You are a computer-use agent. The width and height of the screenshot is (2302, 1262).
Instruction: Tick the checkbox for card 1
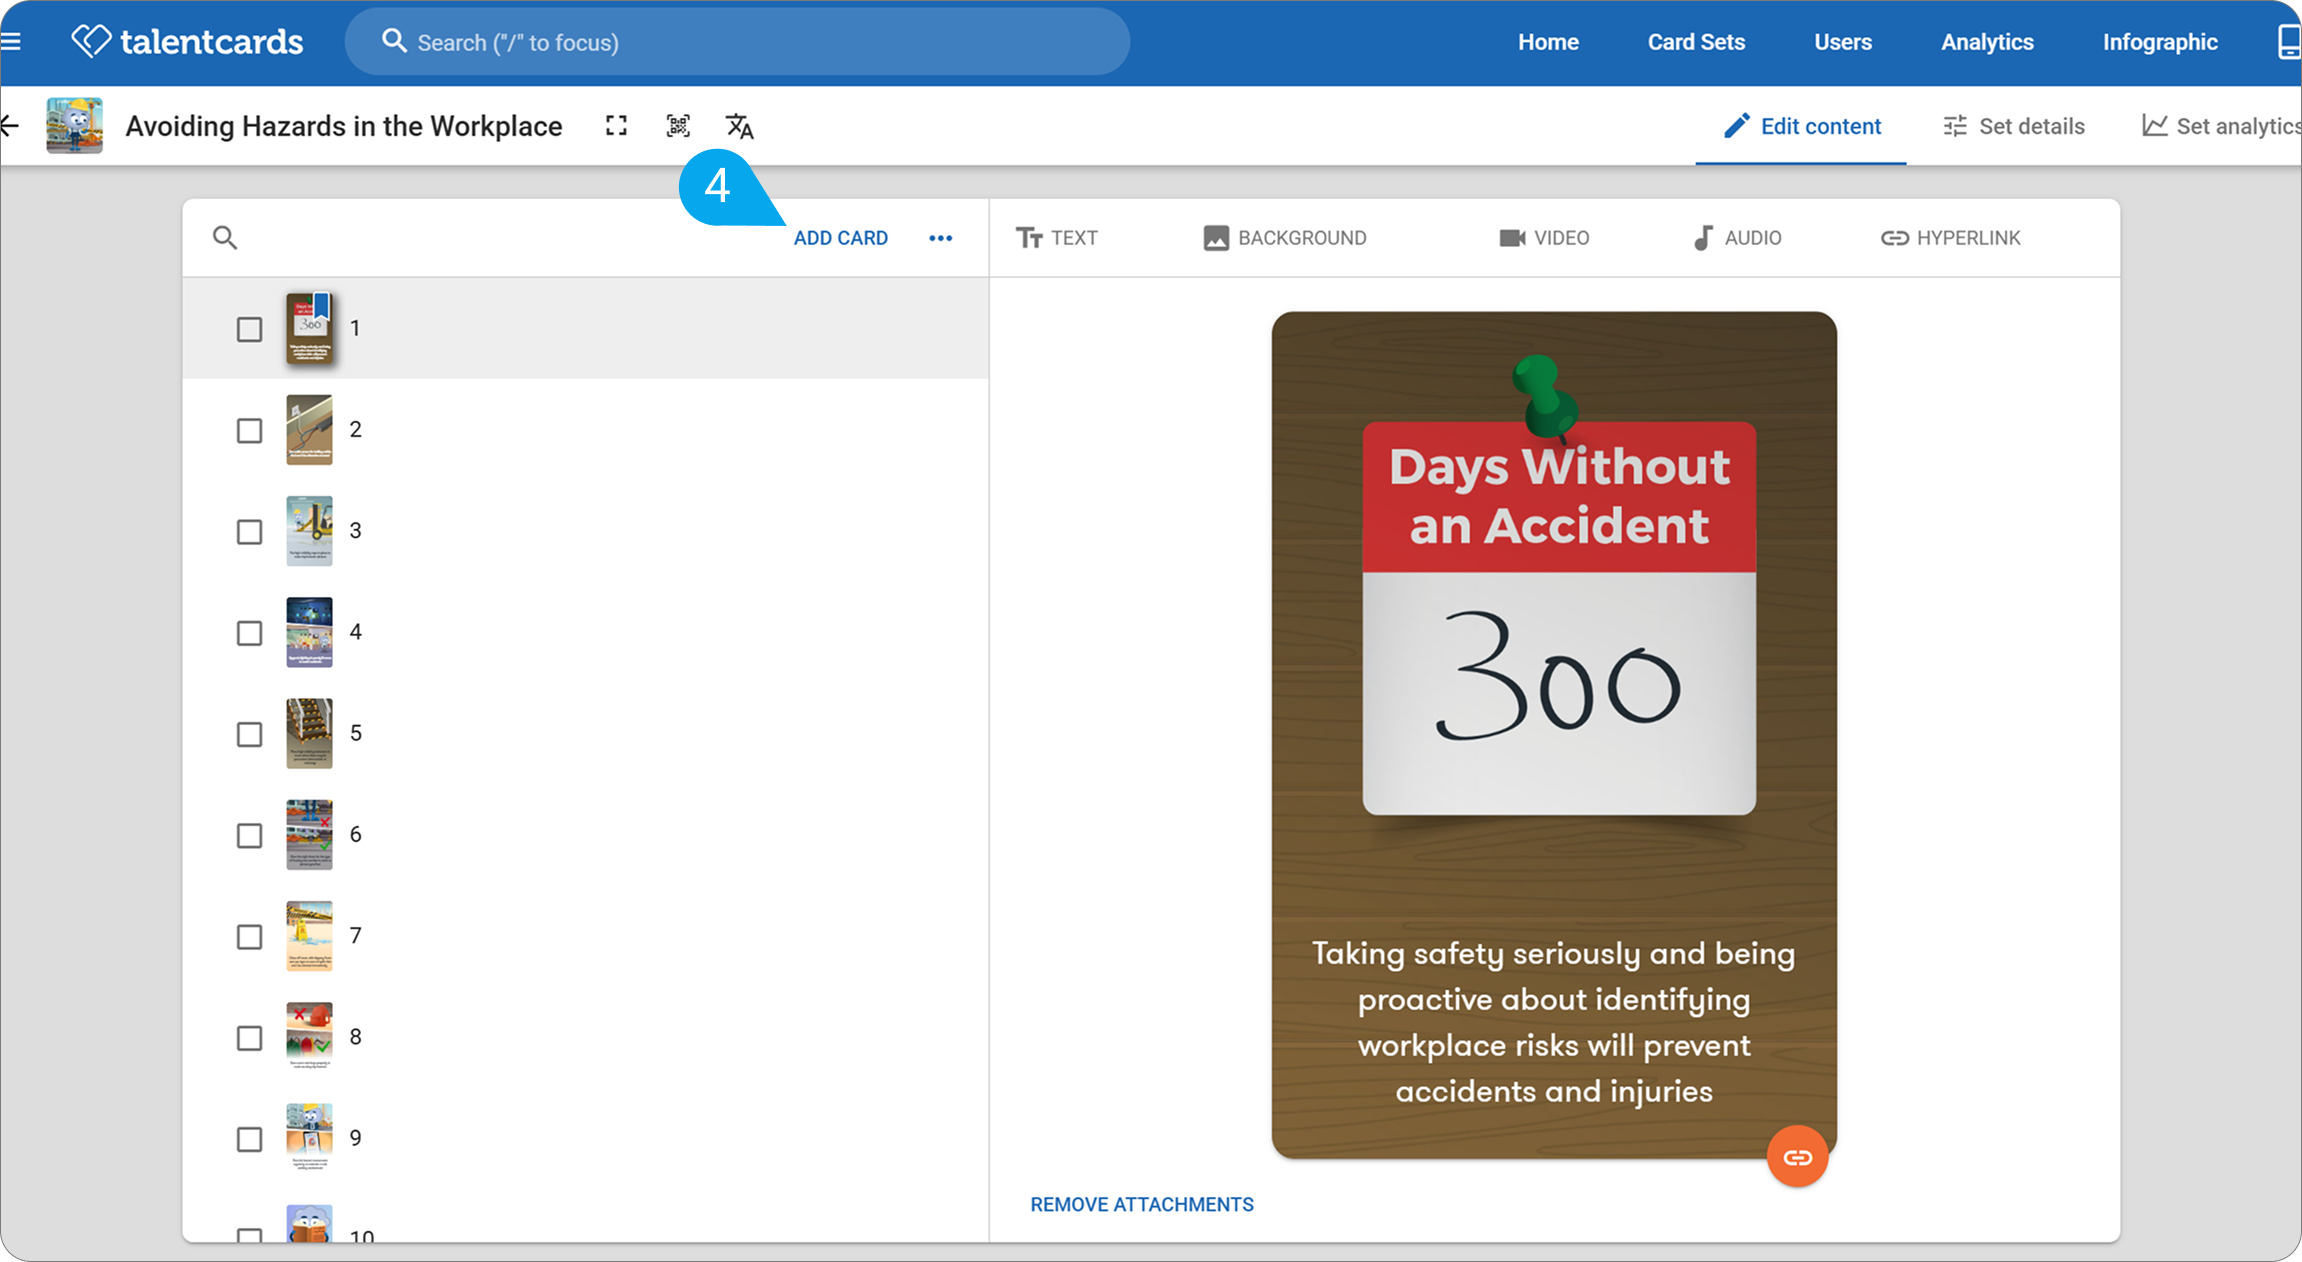[249, 329]
